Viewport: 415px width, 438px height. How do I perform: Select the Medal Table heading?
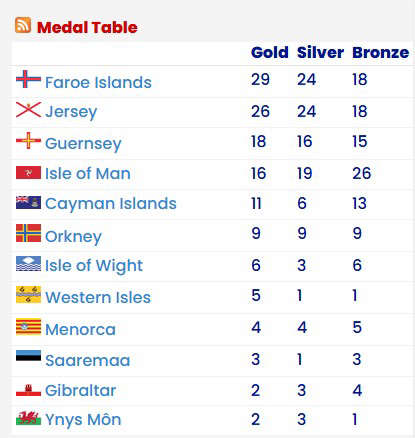[87, 27]
